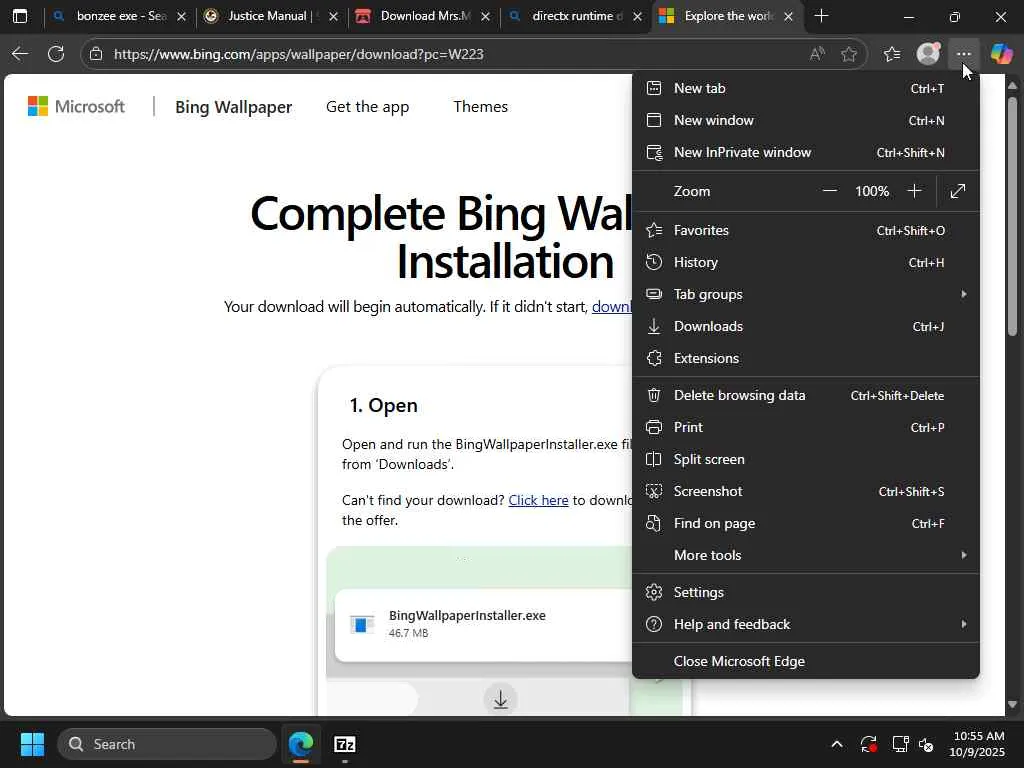This screenshot has width=1024, height=768.
Task: Open the user profile avatar
Action: 928,54
